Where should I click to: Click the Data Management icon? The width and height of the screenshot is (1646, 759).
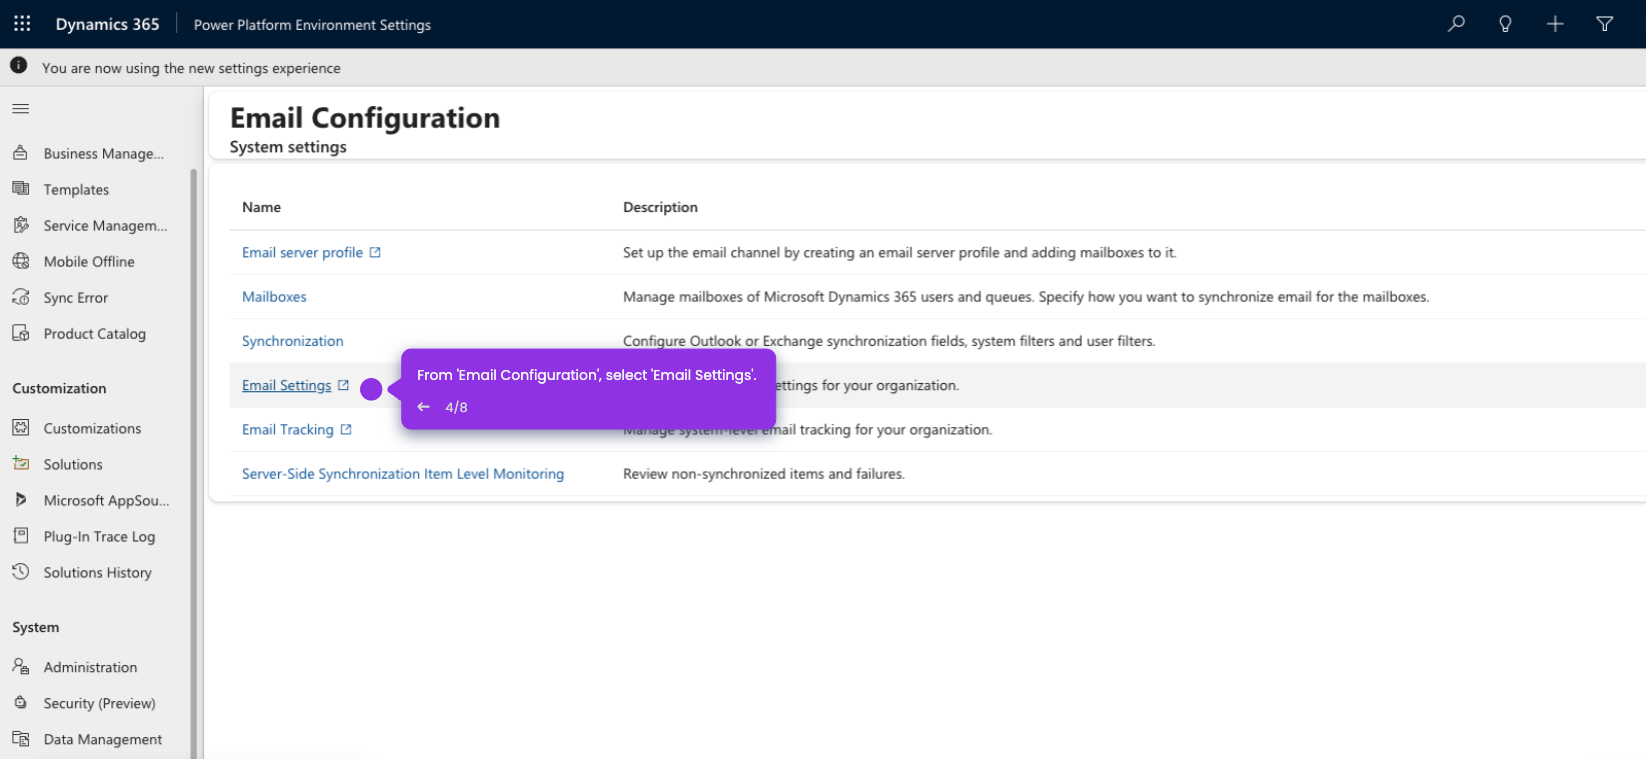point(21,739)
